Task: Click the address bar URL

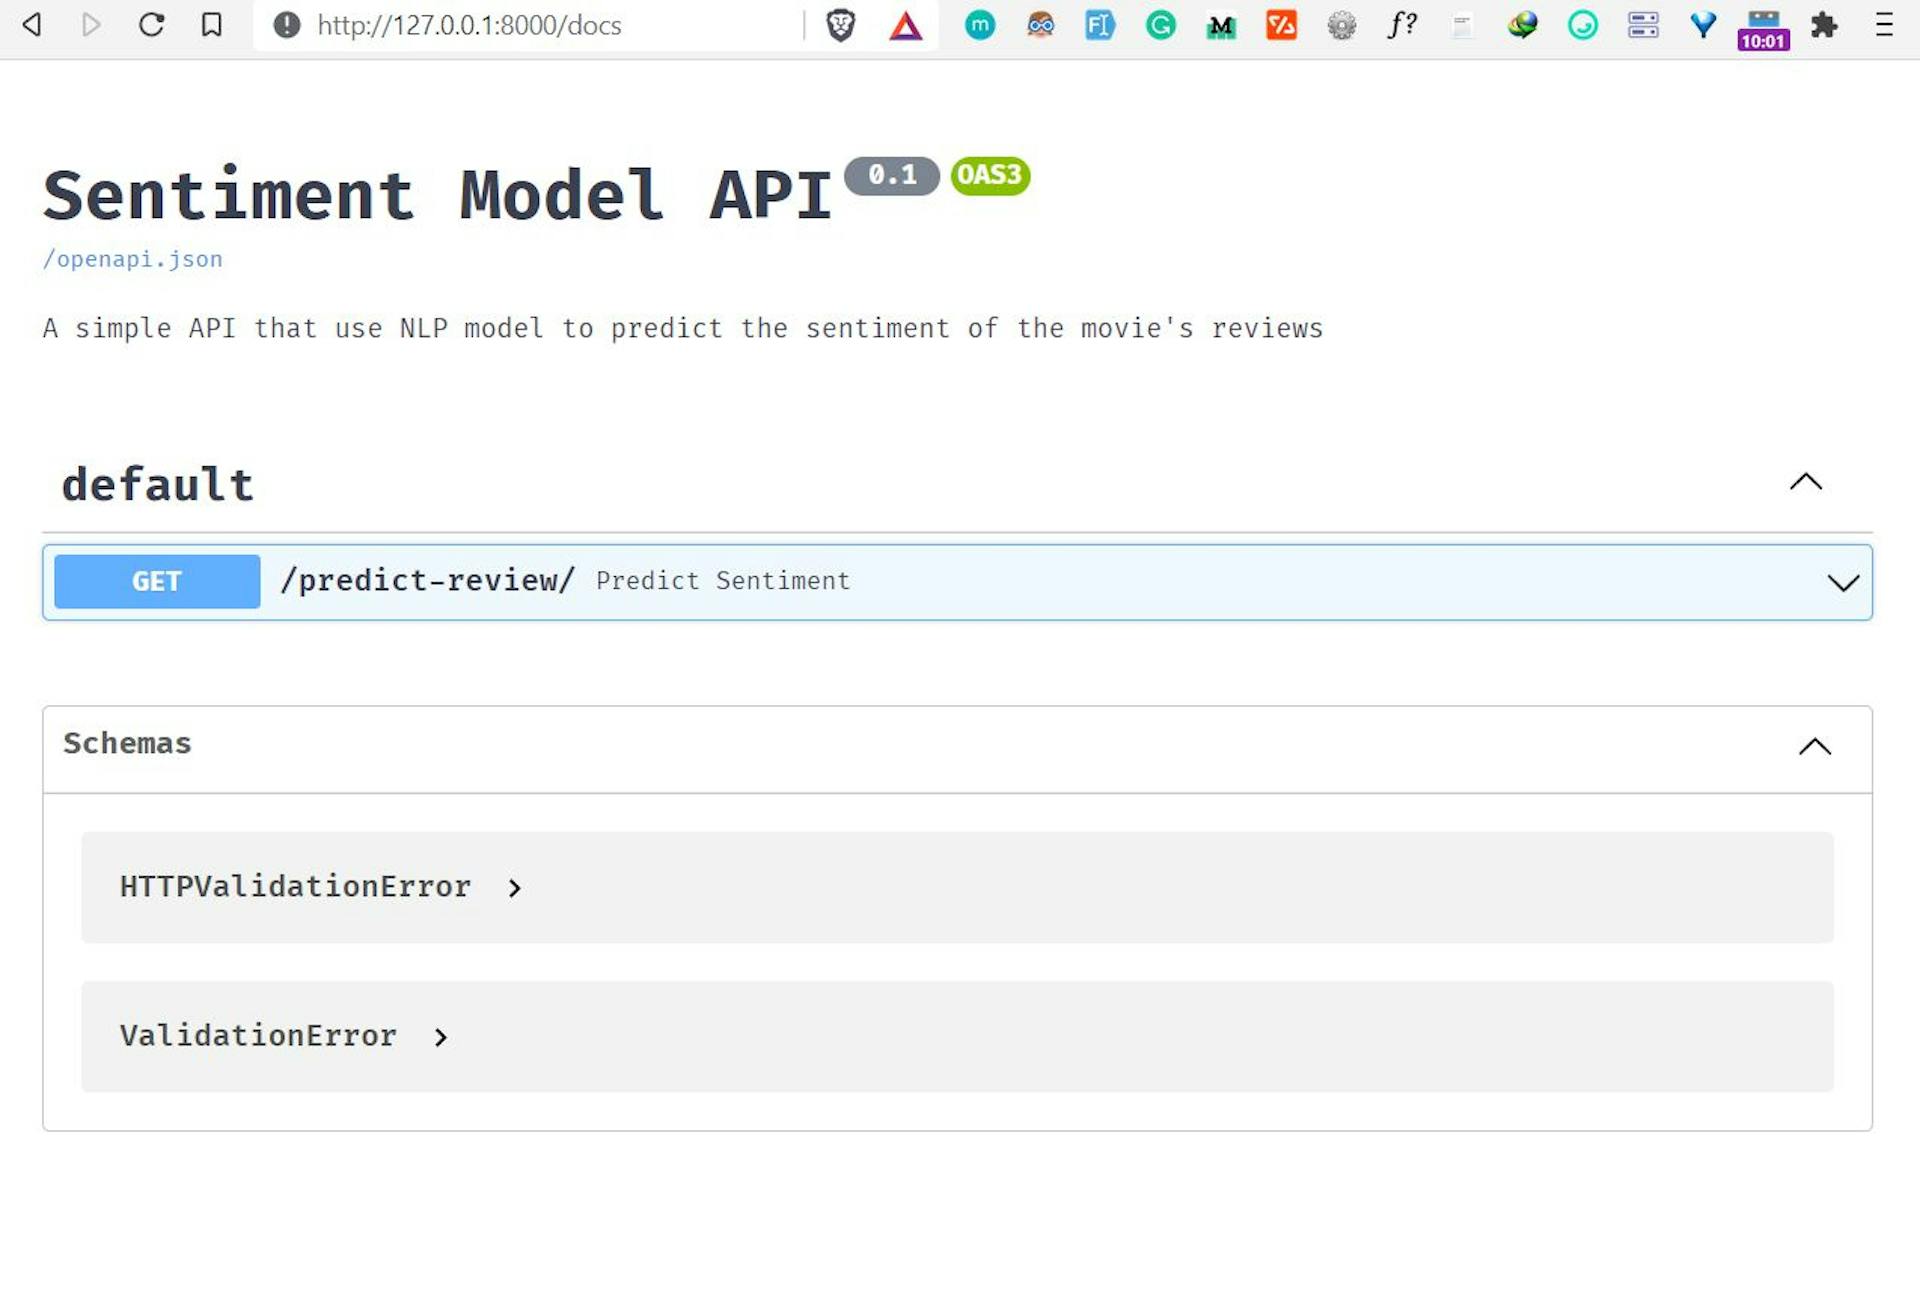Action: tap(469, 25)
